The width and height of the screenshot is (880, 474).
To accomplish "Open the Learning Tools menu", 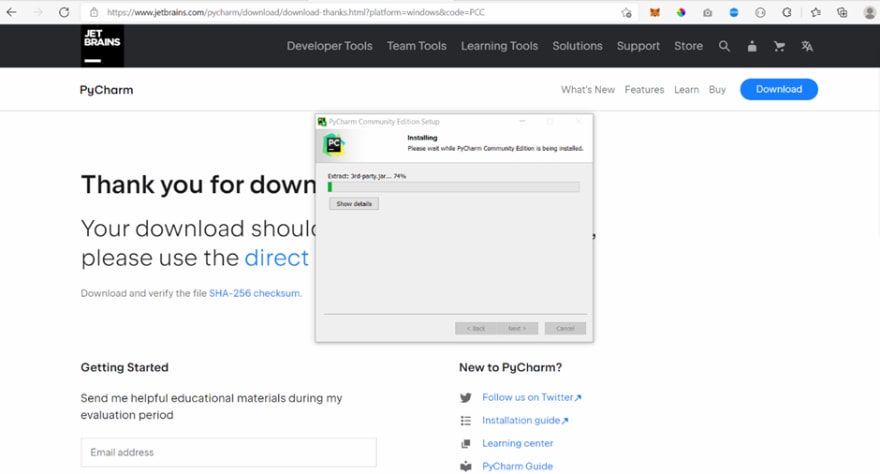I will pos(499,46).
